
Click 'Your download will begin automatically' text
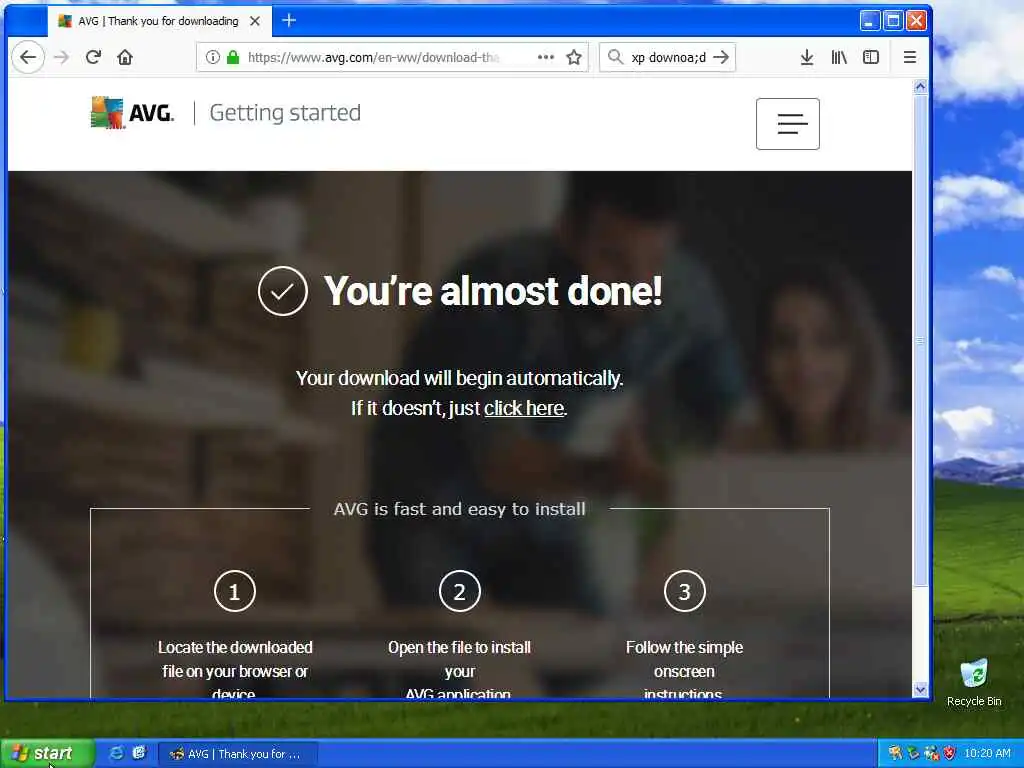click(459, 378)
